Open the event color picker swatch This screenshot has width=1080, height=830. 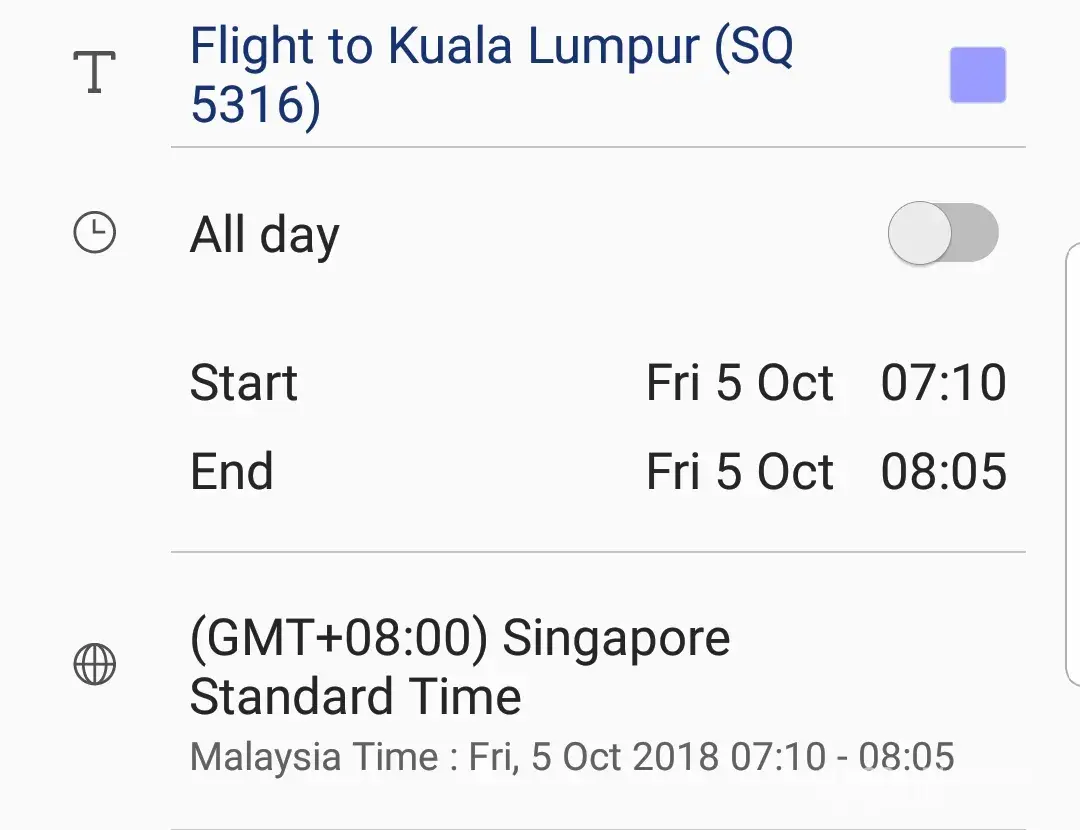click(977, 76)
